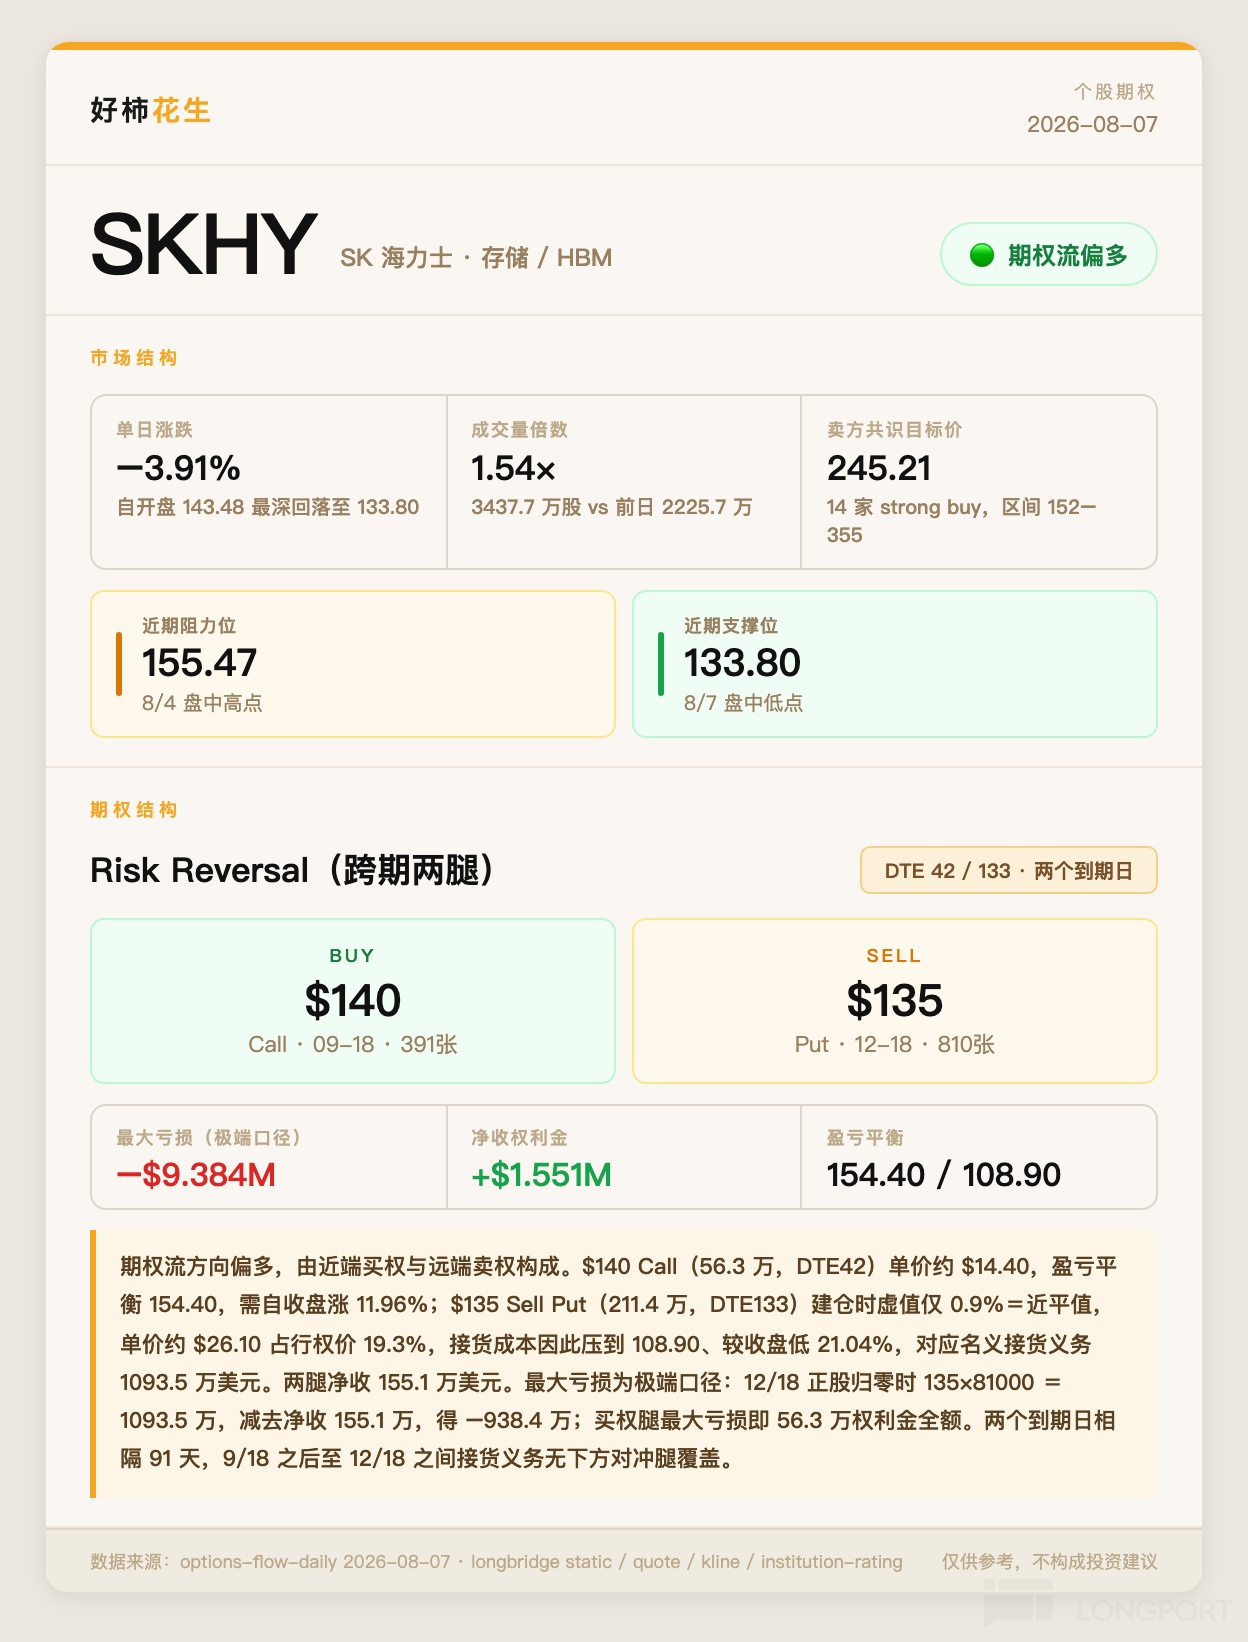The height and width of the screenshot is (1642, 1248).
Task: Select the 成交量倍数 1.54× cell
Action: tap(624, 482)
